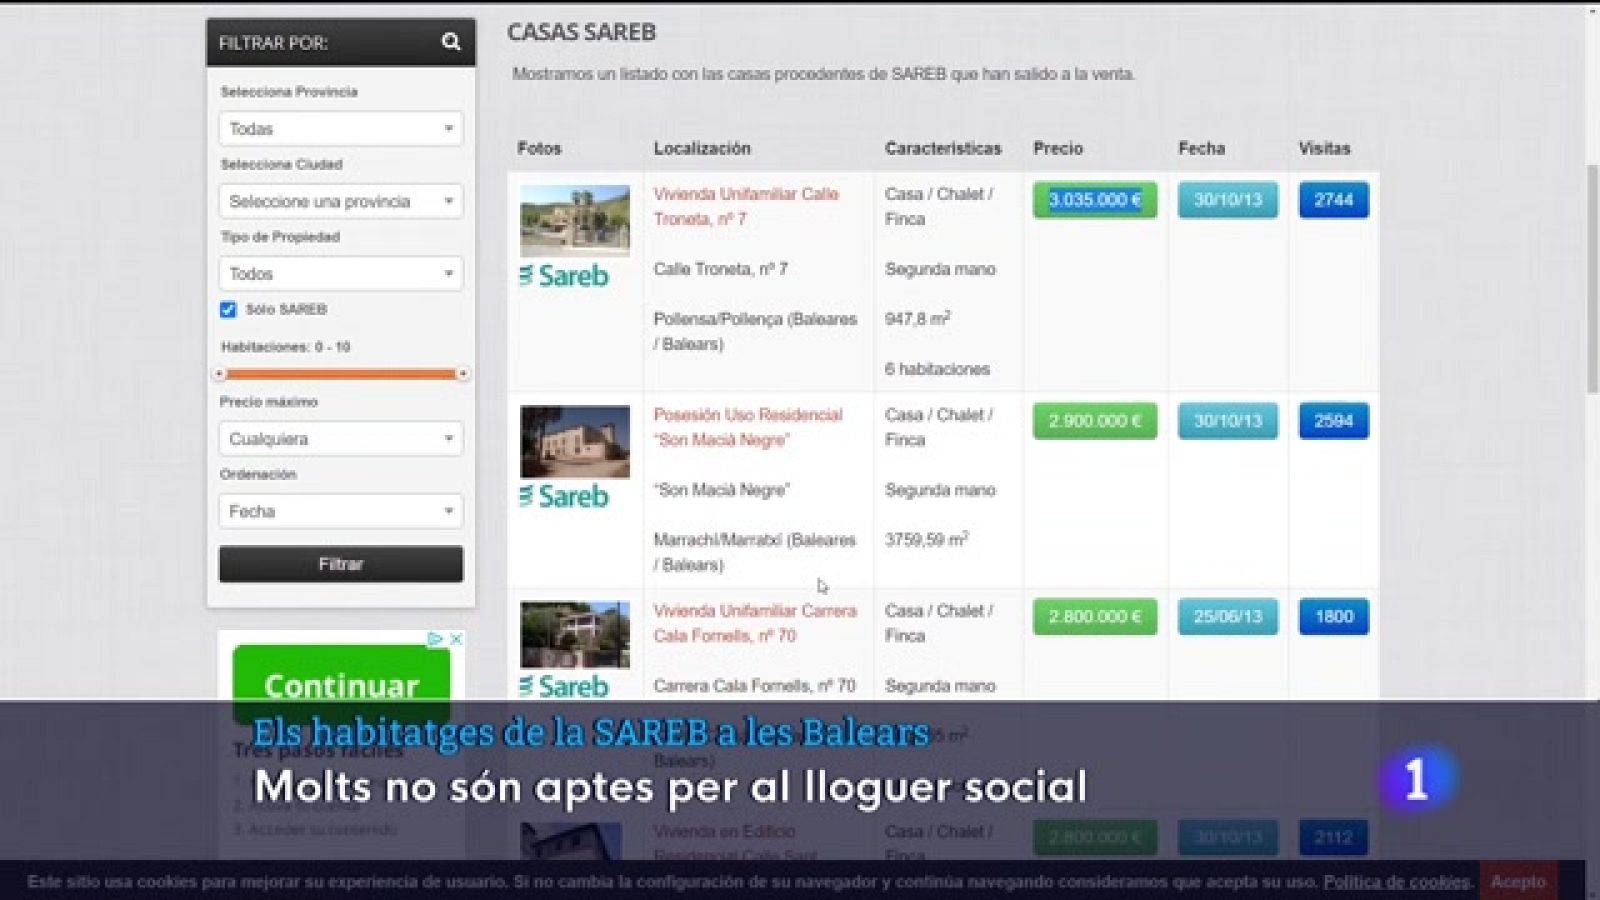Expand the Tipo de Propiedad dropdown showing Todos
1600x900 pixels.
coord(340,273)
